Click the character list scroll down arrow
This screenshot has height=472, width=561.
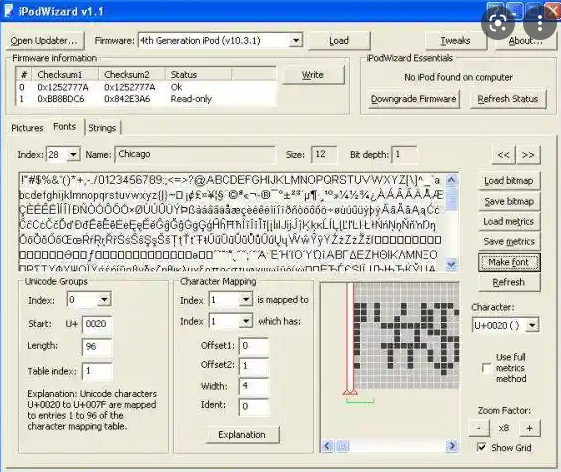451,264
